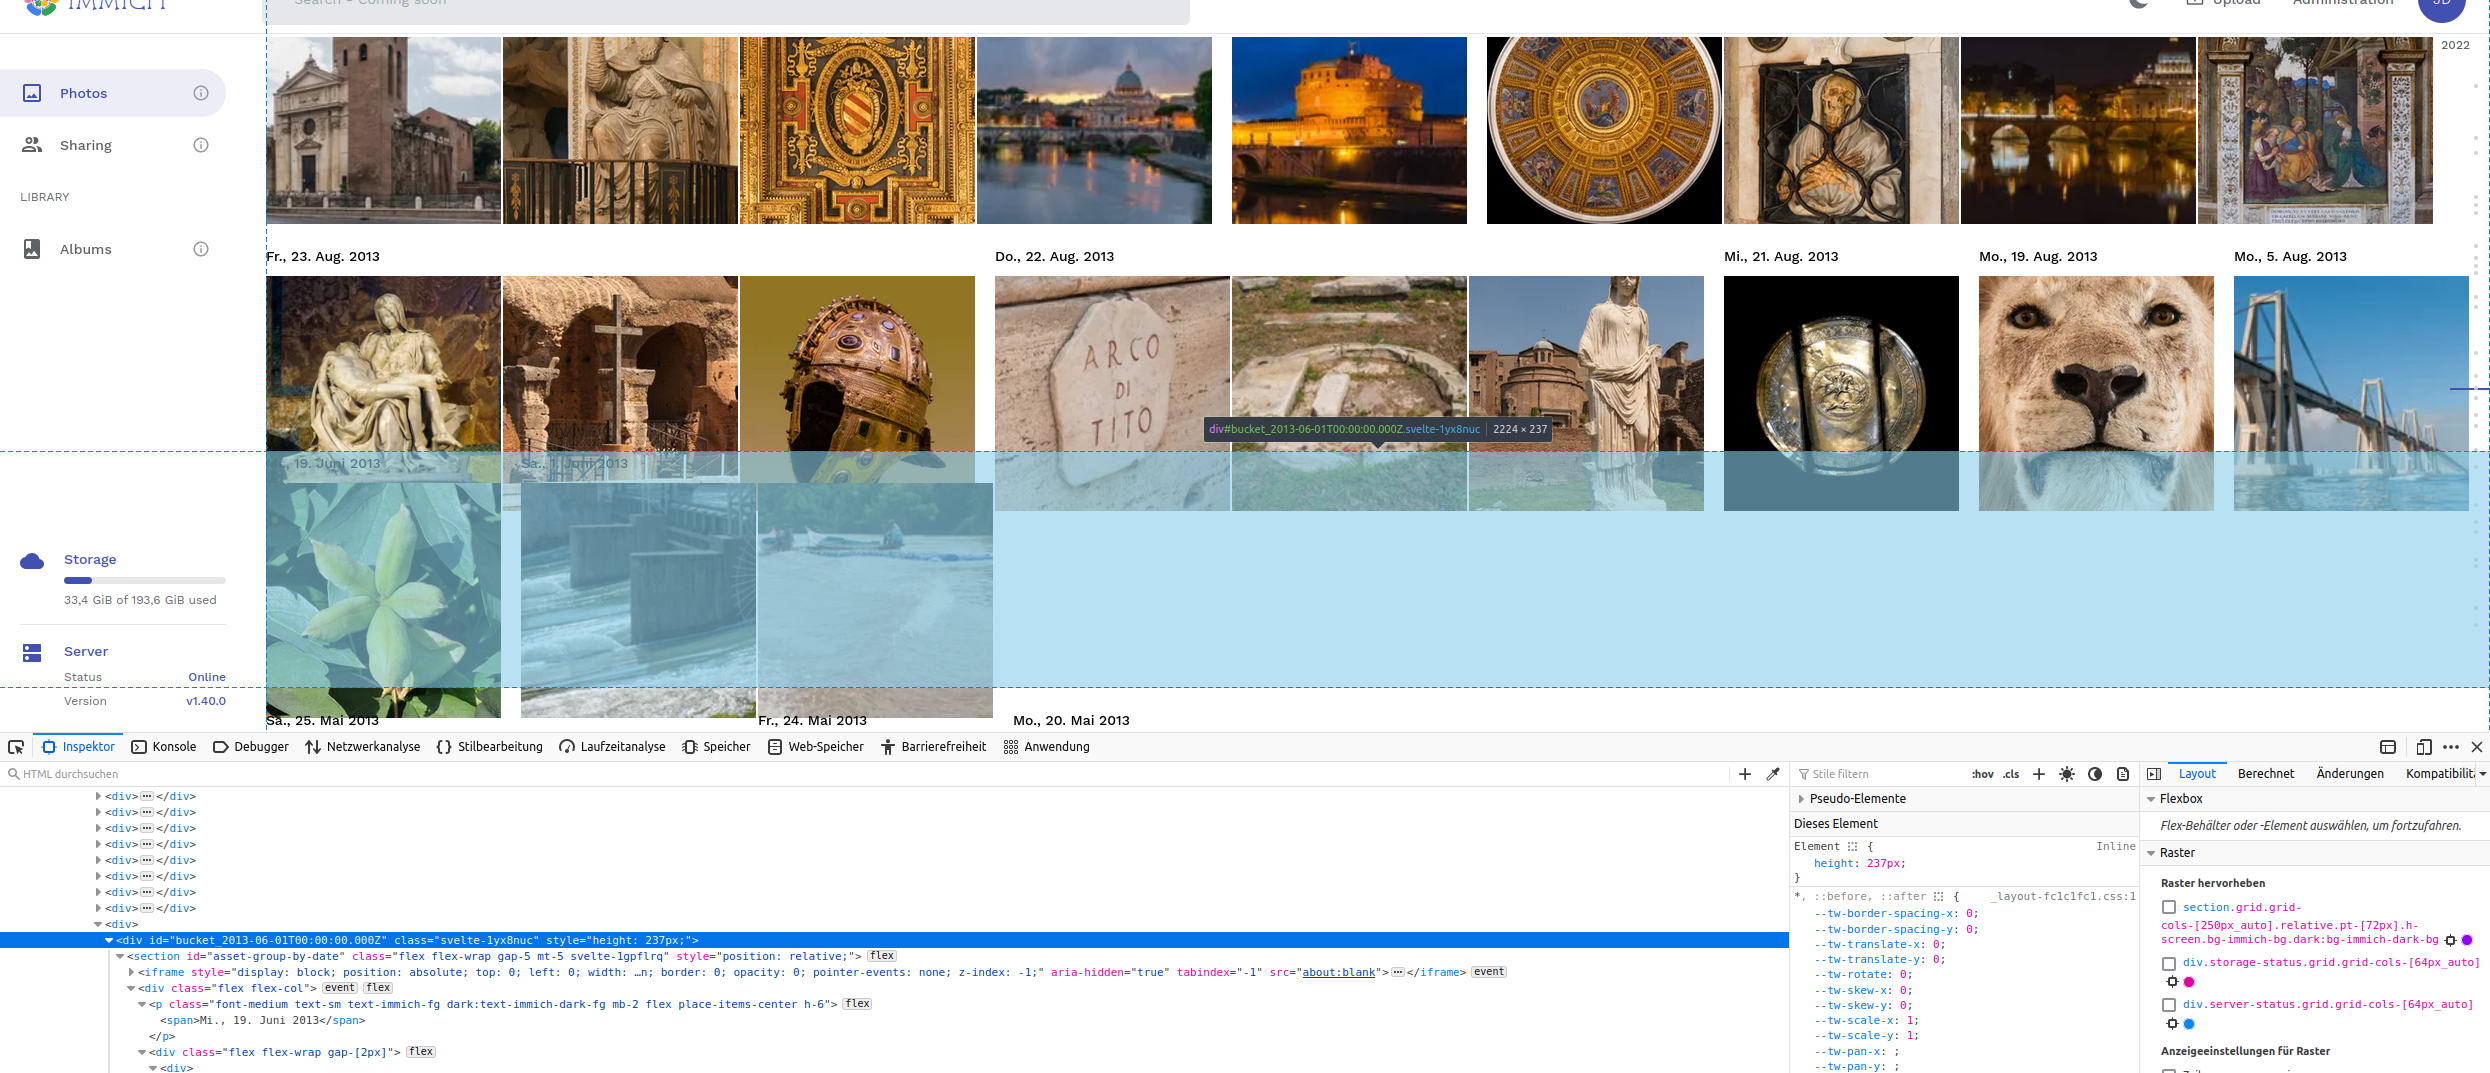This screenshot has width=2490, height=1073.
Task: Change section.grid overlay color purple swatch
Action: (x=2467, y=940)
